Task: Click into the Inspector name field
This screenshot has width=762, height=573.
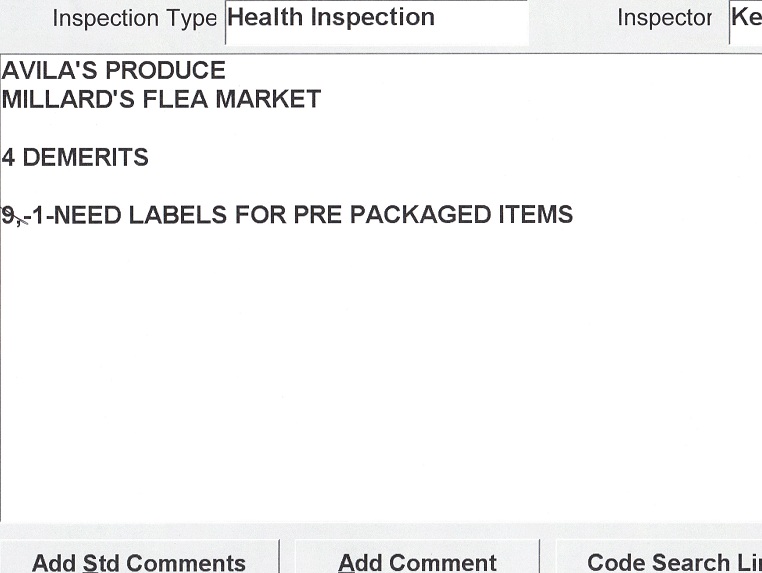Action: pos(746,20)
